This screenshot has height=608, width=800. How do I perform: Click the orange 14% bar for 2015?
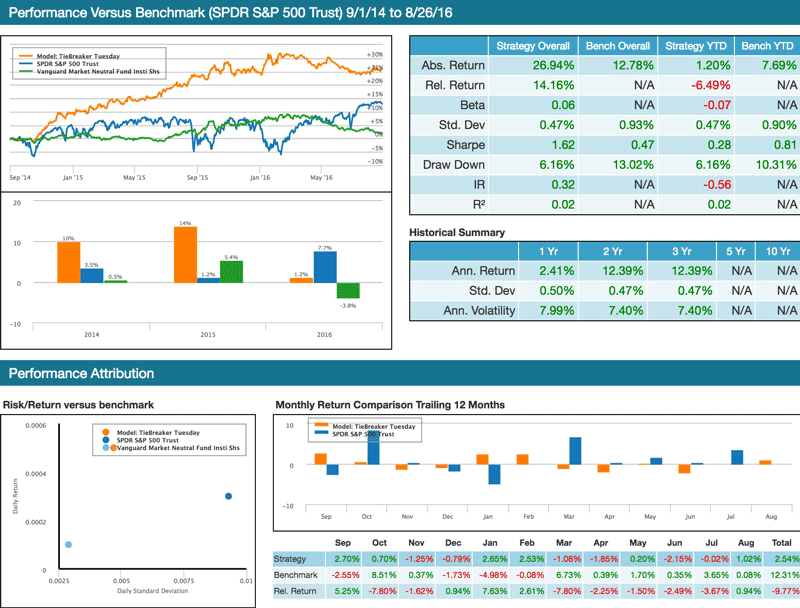click(x=183, y=255)
